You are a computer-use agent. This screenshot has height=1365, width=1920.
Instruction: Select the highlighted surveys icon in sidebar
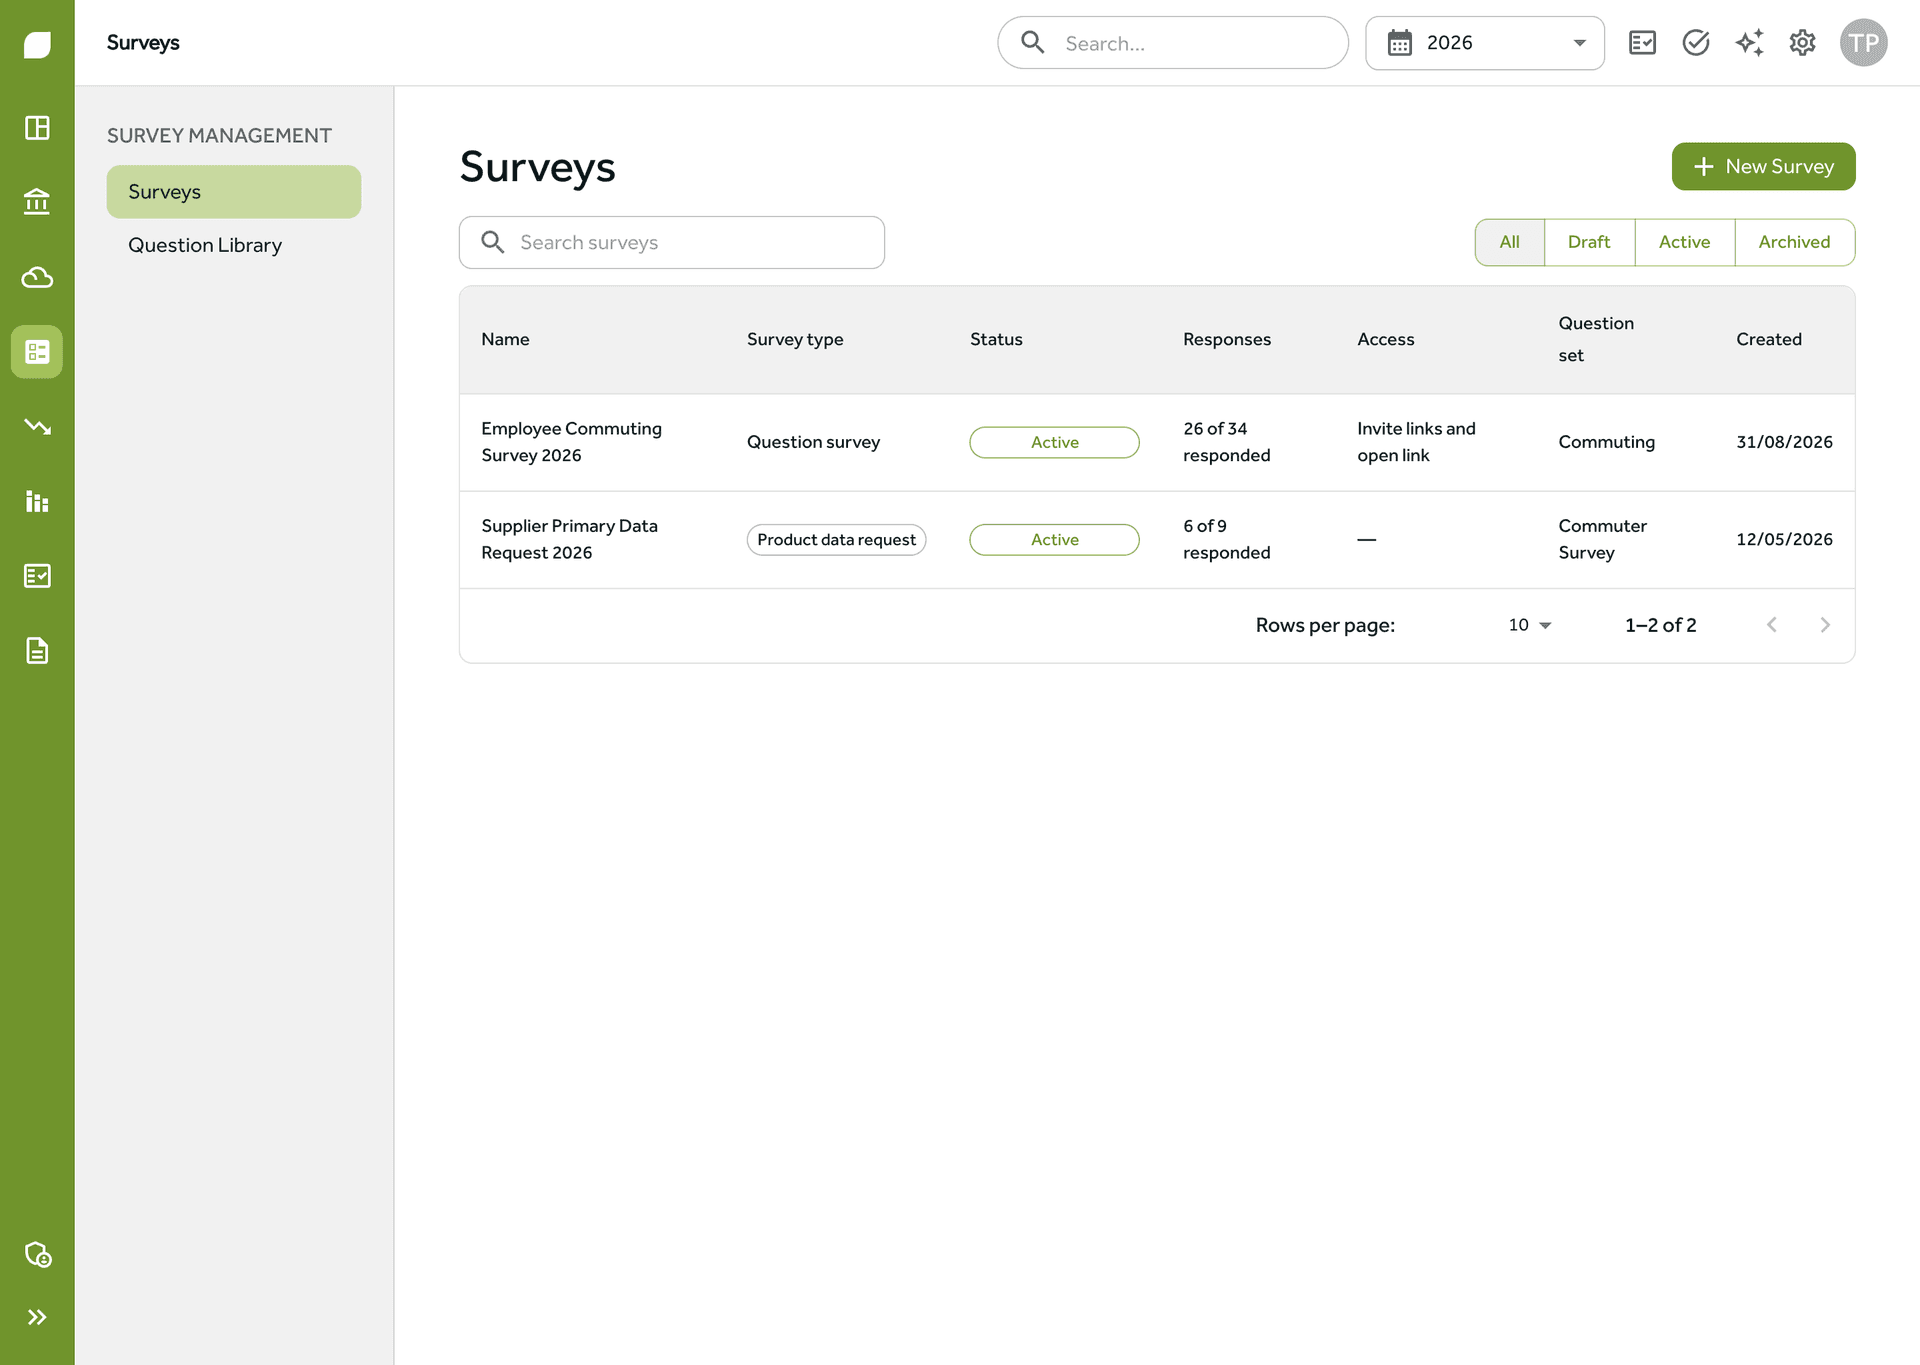tap(37, 352)
